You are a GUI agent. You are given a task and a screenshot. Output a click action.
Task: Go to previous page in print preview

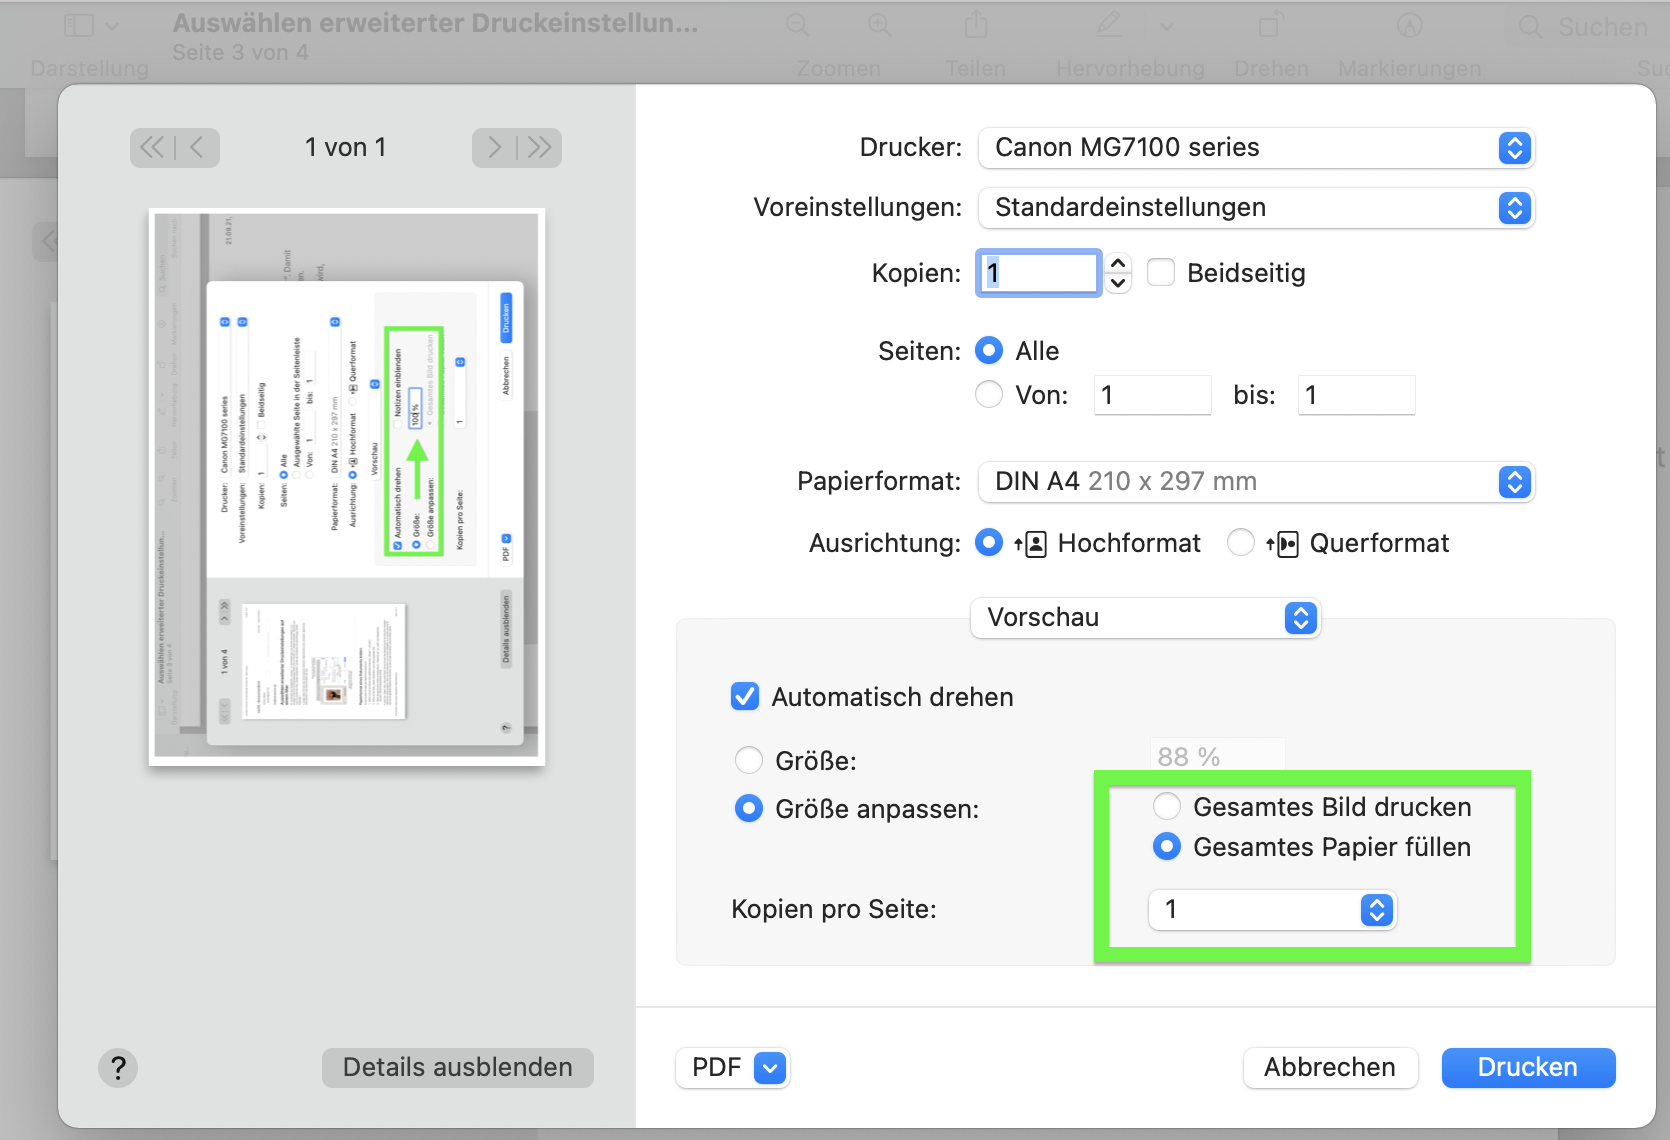pos(197,148)
